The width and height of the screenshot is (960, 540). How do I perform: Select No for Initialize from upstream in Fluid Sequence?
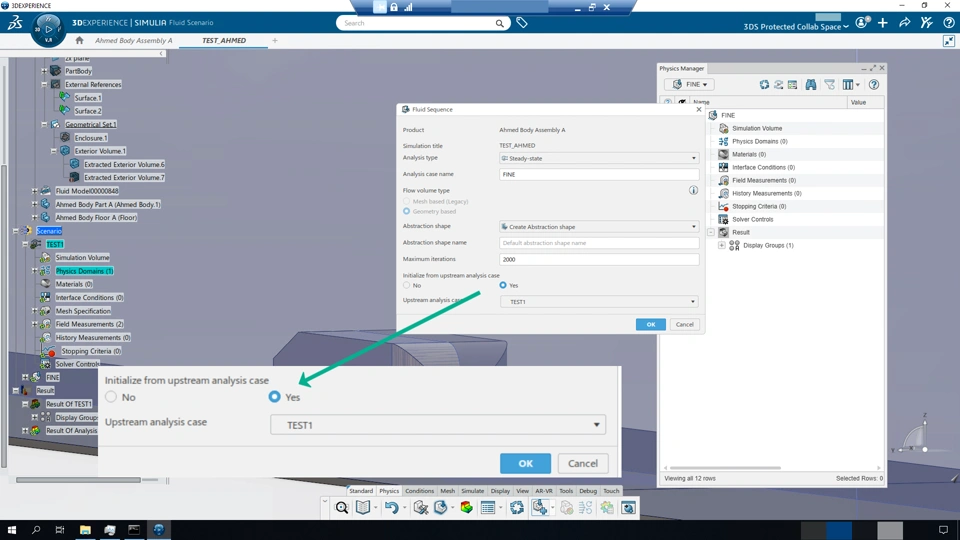pos(407,285)
